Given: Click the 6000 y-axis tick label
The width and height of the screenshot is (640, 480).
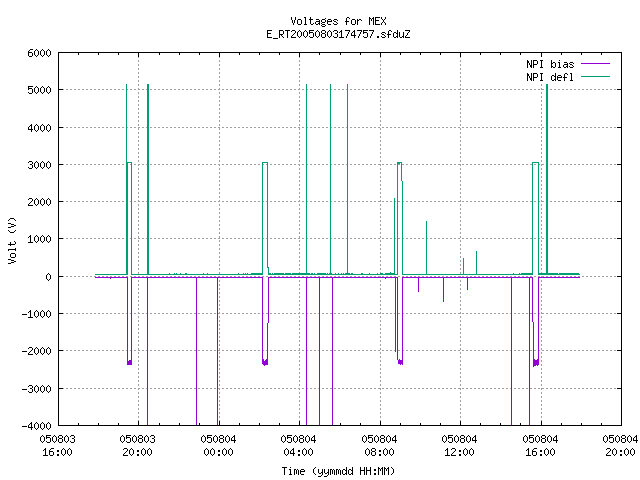Looking at the screenshot, I should point(40,53).
